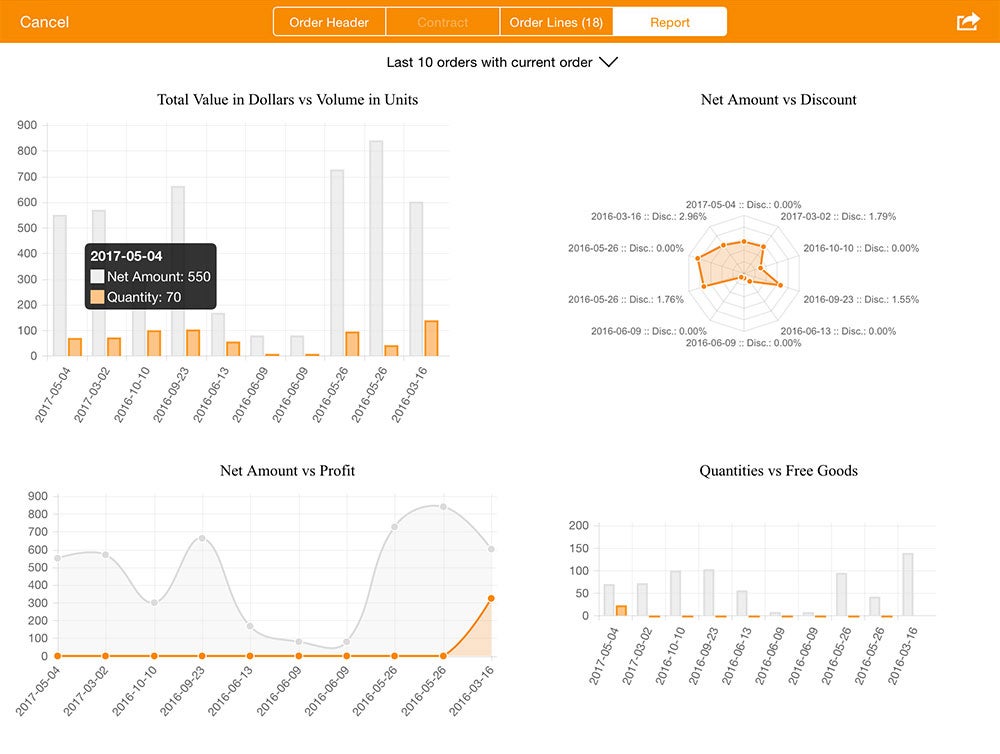Screen dimensions: 1000x754
Task: Click the disabled Contract tab
Action: click(442, 22)
